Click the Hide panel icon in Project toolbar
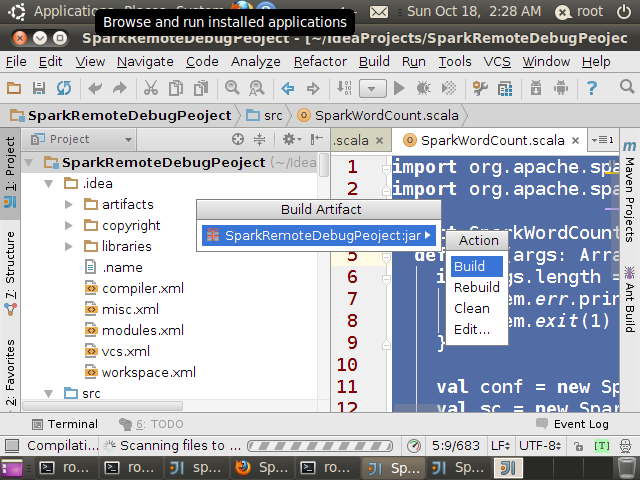Image resolution: width=640 pixels, height=480 pixels. click(316, 140)
